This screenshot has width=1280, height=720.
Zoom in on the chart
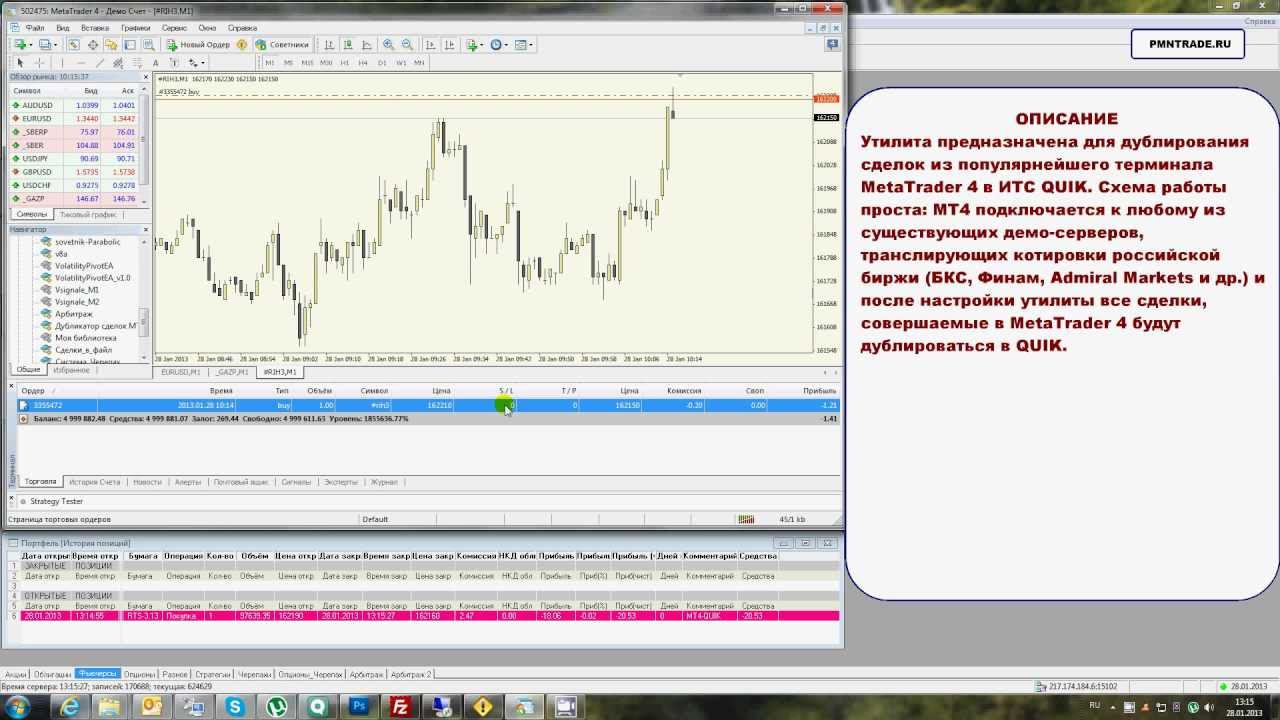[x=388, y=44]
